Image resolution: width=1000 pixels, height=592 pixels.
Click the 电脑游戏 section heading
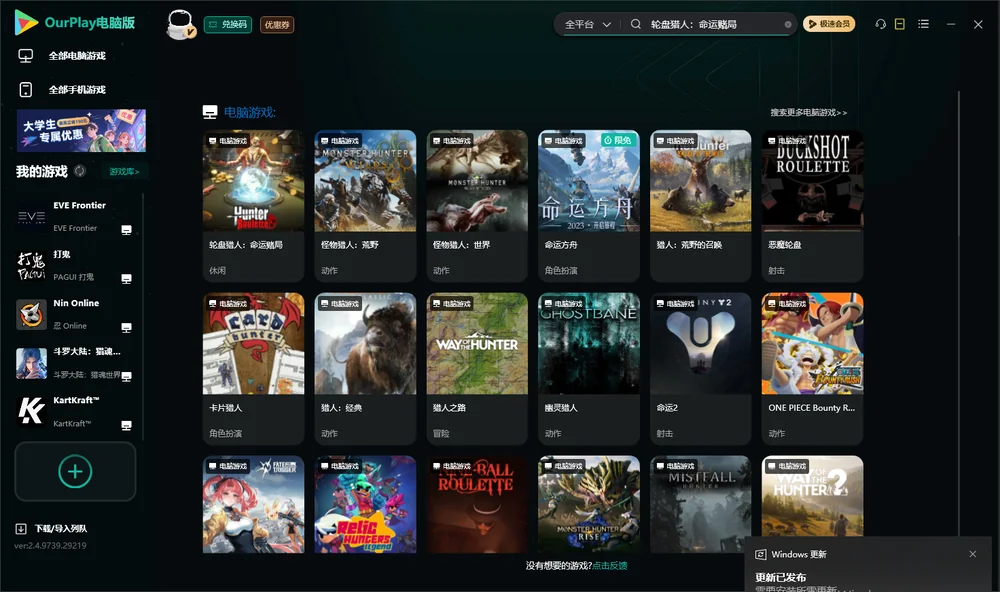click(249, 112)
